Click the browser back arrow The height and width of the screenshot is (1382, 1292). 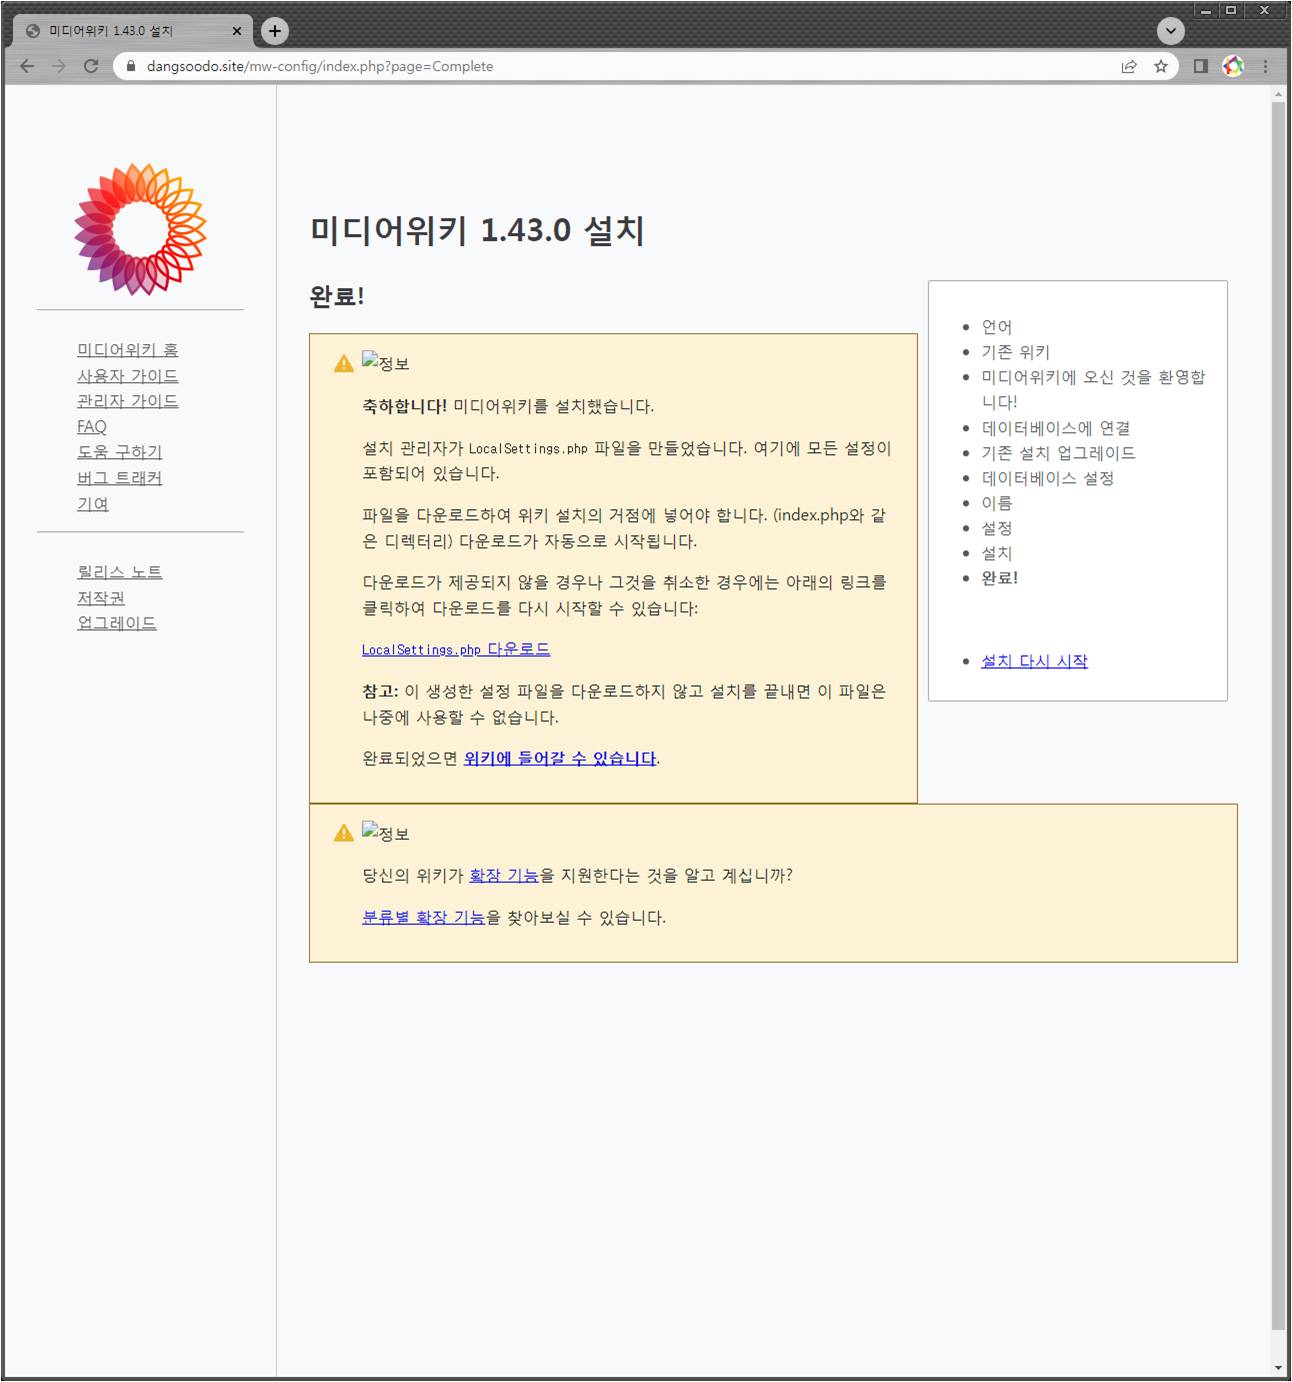pyautogui.click(x=27, y=66)
